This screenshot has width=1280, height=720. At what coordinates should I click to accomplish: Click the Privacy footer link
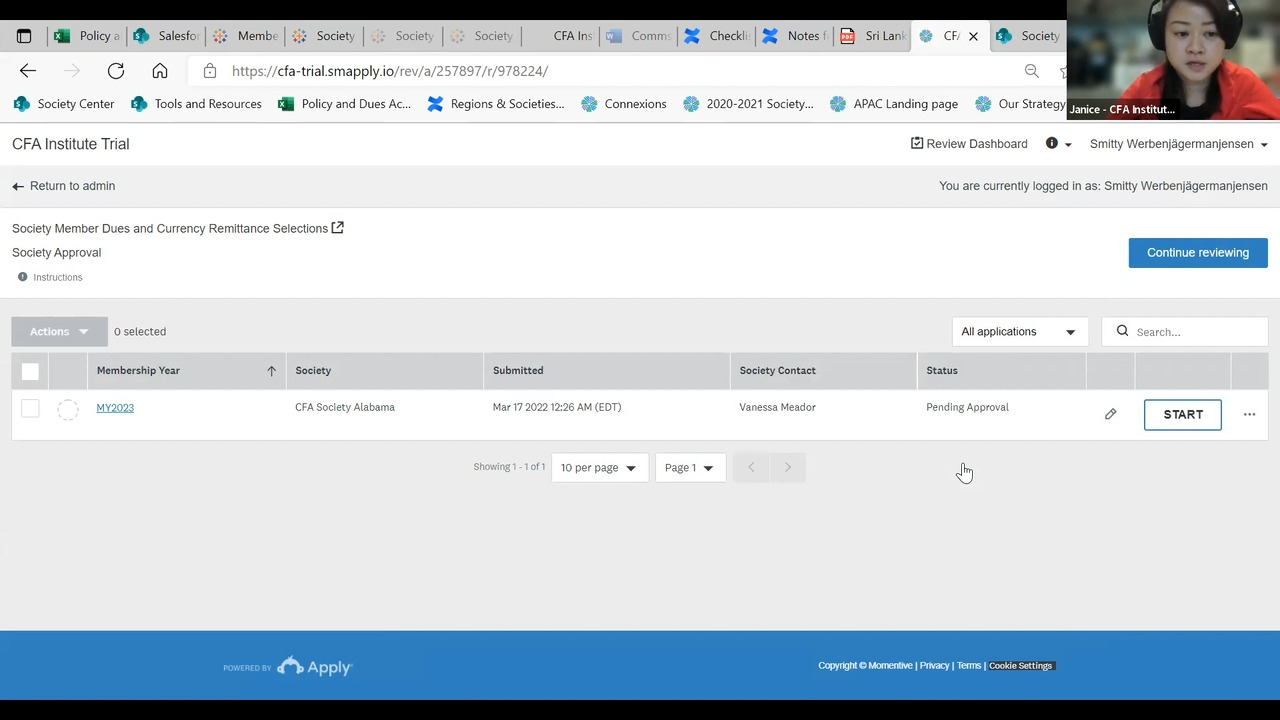(x=934, y=666)
